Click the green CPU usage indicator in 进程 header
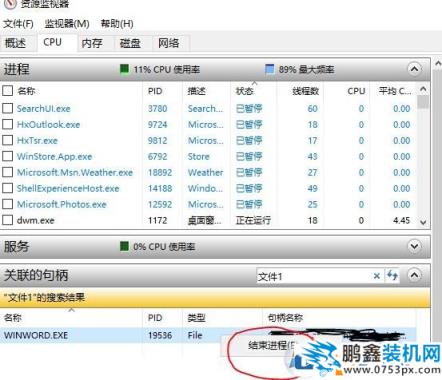 (124, 69)
